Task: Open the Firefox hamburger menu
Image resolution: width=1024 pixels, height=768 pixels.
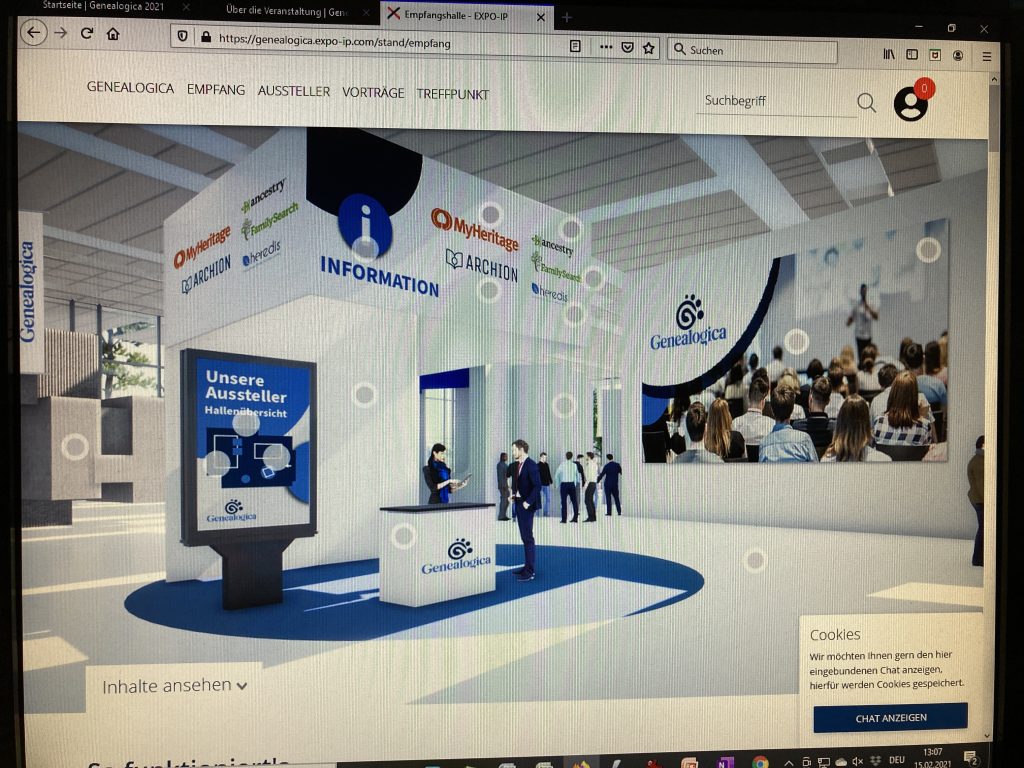Action: pos(986,56)
